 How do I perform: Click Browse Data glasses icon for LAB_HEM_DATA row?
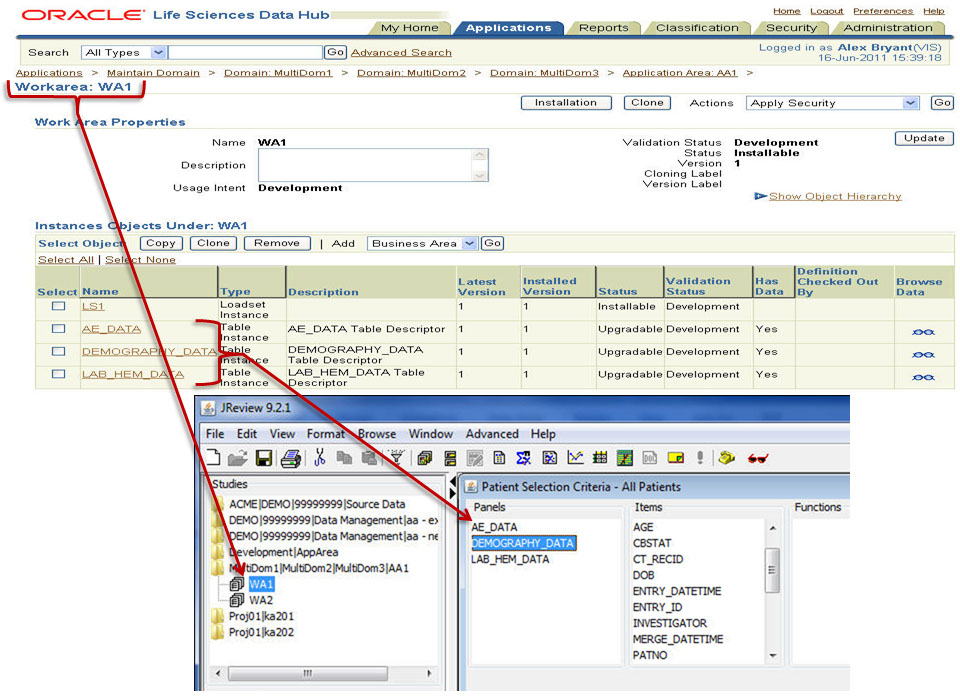[923, 377]
